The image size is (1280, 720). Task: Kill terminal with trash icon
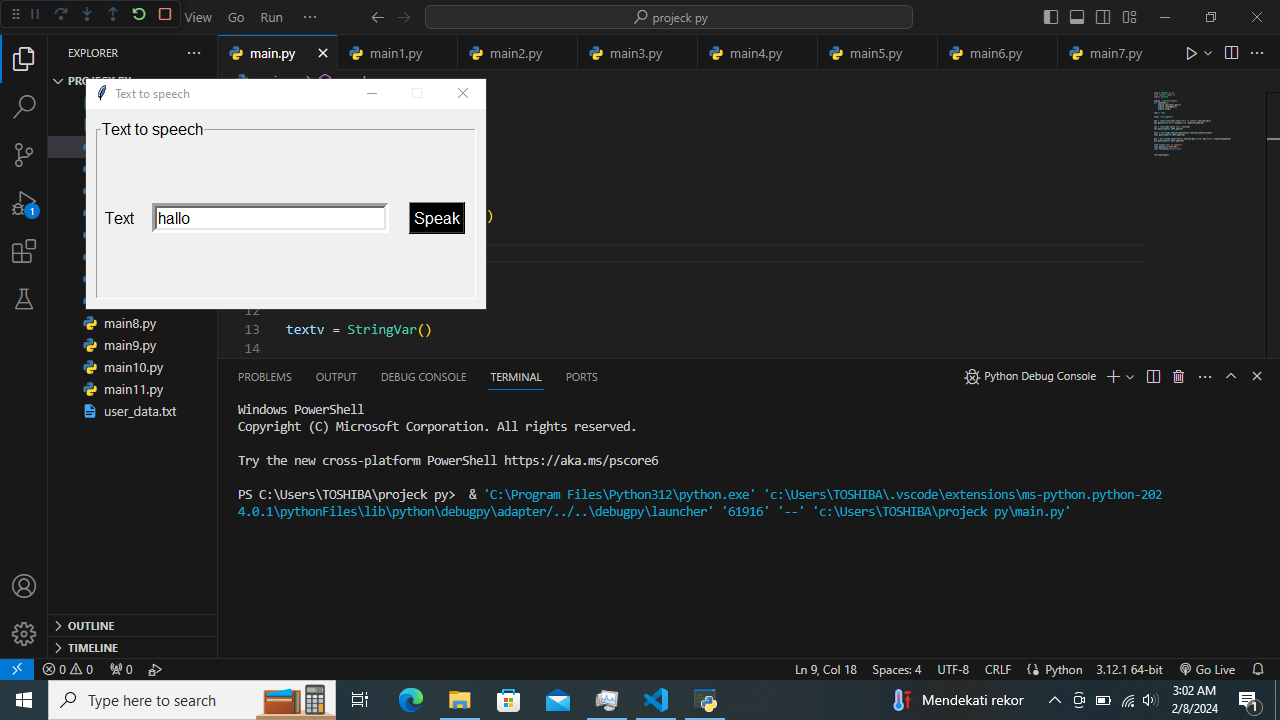[x=1178, y=377]
